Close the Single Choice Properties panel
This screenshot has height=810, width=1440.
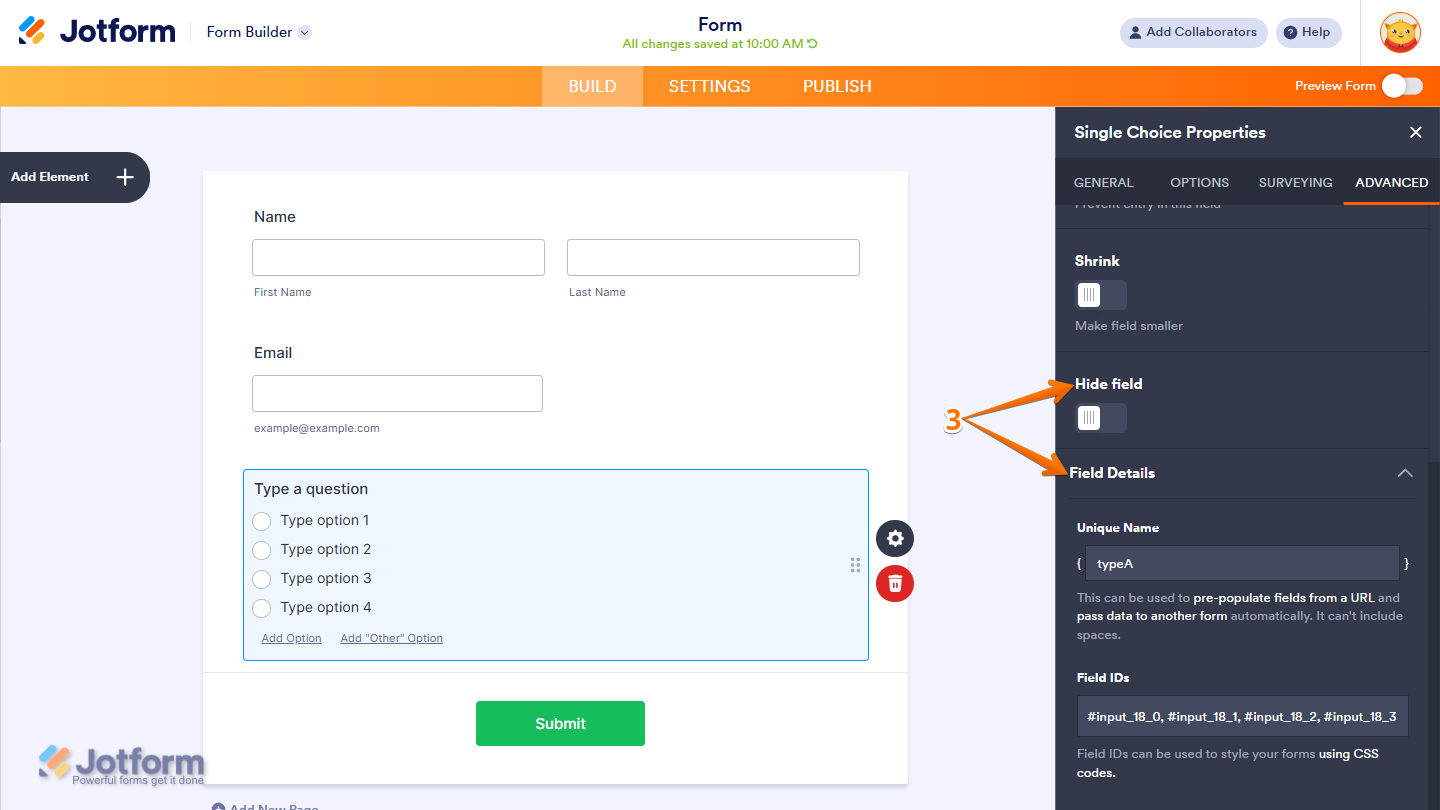coord(1415,132)
